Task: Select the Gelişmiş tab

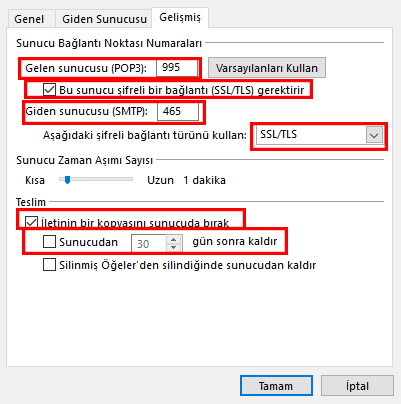Action: click(x=180, y=17)
